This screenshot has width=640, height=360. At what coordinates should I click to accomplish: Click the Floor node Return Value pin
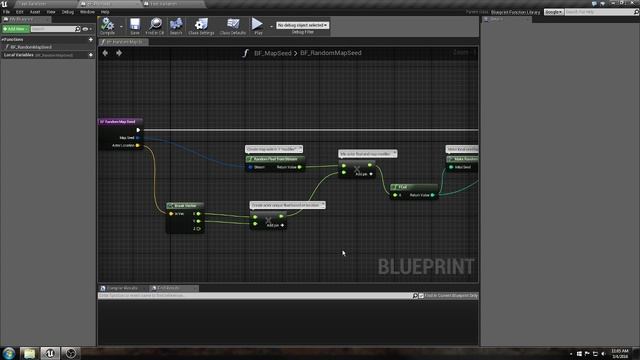point(433,196)
